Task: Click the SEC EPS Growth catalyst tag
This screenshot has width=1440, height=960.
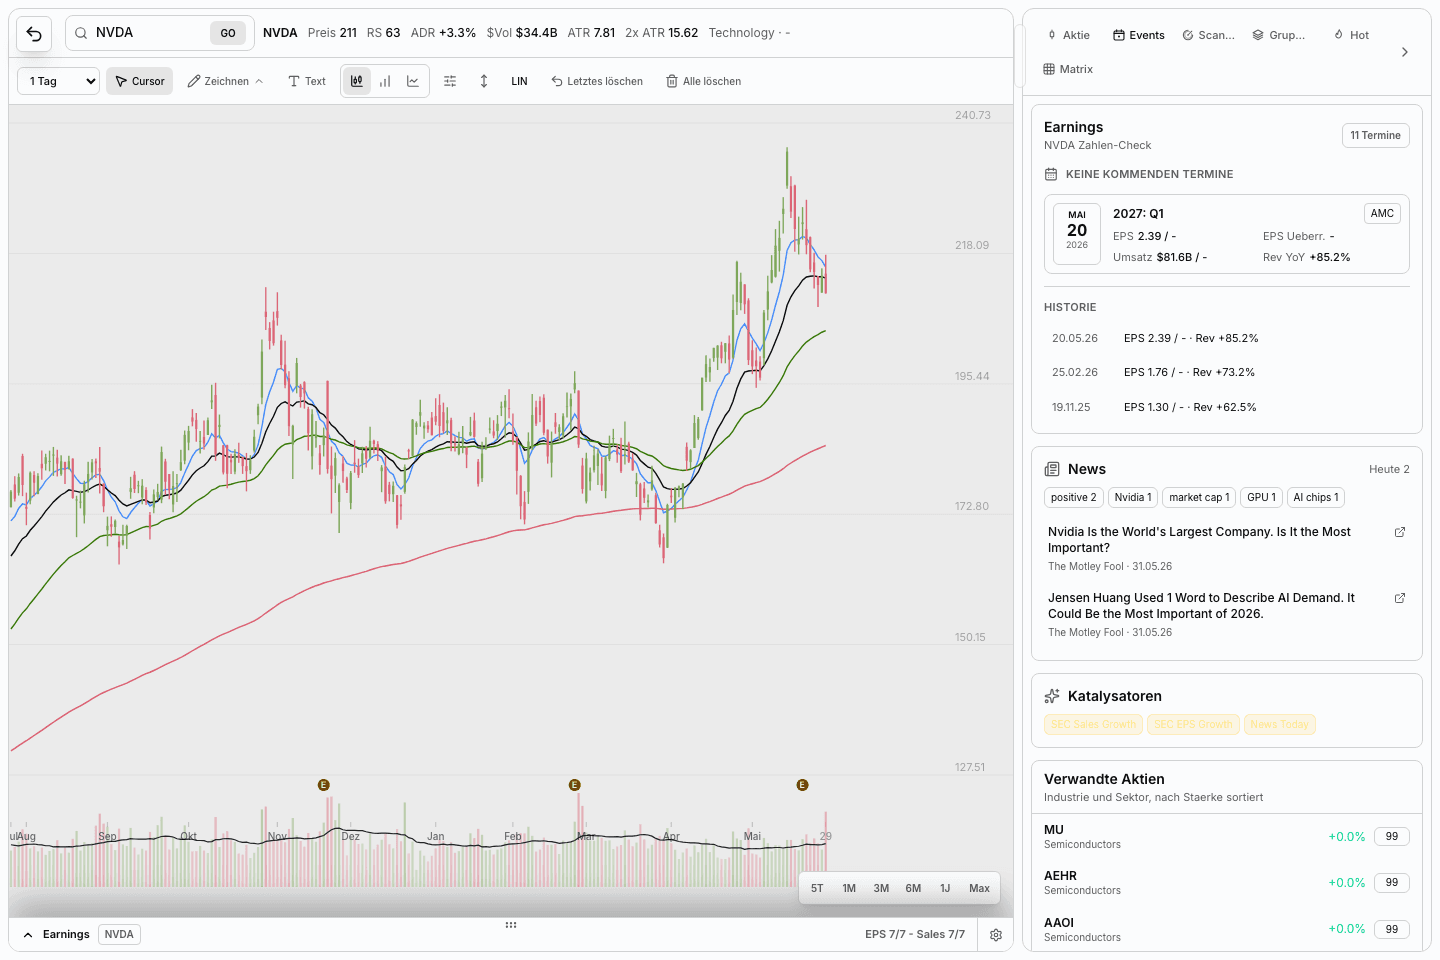Action: tap(1194, 724)
